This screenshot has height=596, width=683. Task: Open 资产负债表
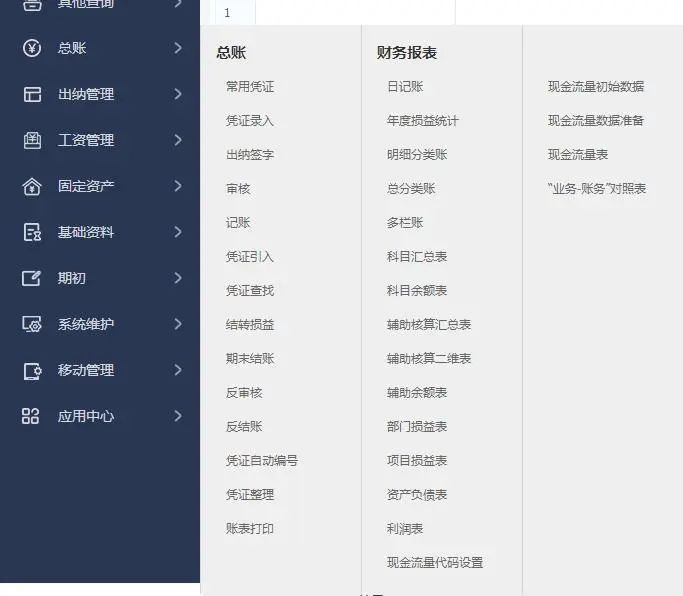coord(417,494)
